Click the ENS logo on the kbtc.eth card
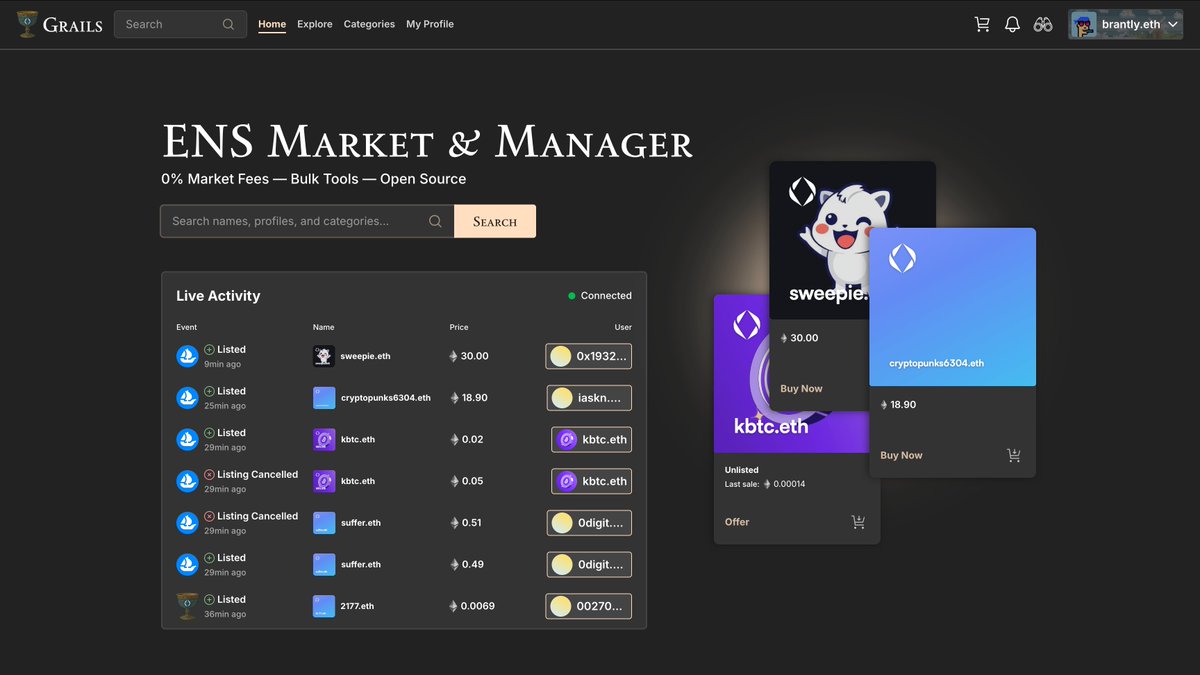 [747, 324]
